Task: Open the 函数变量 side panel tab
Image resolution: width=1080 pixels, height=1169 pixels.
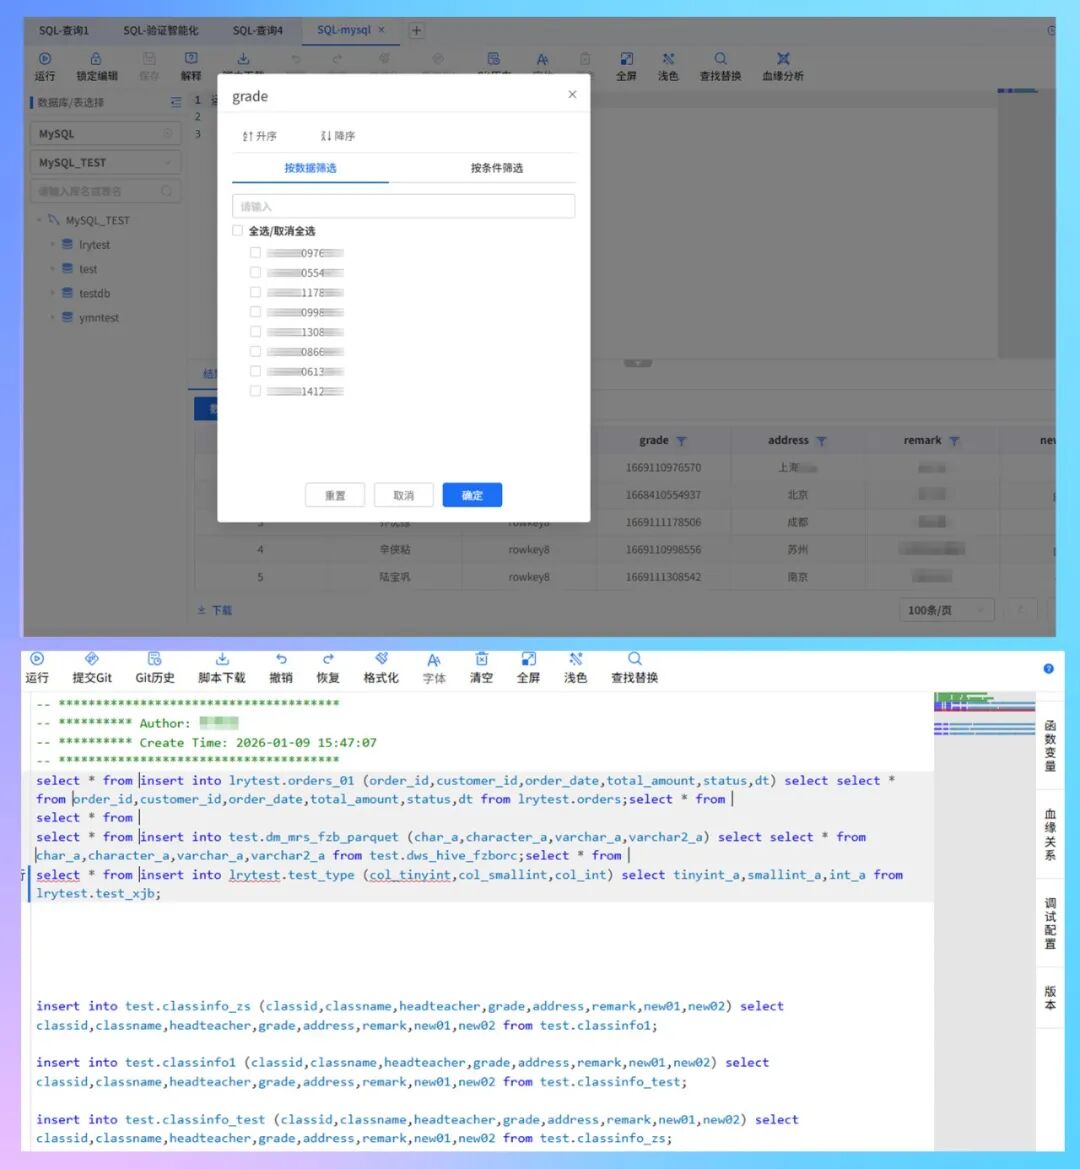Action: point(1050,746)
